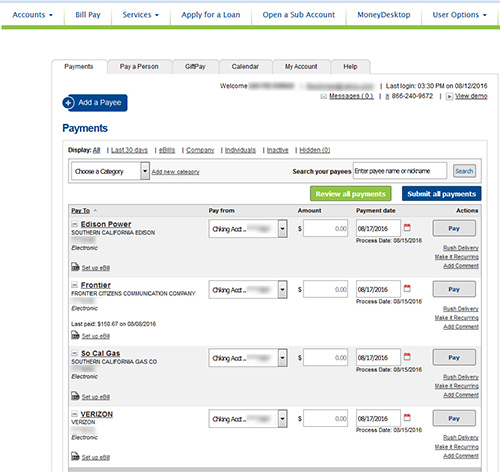Screen dimensions: 500x474
Task: Collapse the So Cal Gas payee row
Action: tap(74, 353)
